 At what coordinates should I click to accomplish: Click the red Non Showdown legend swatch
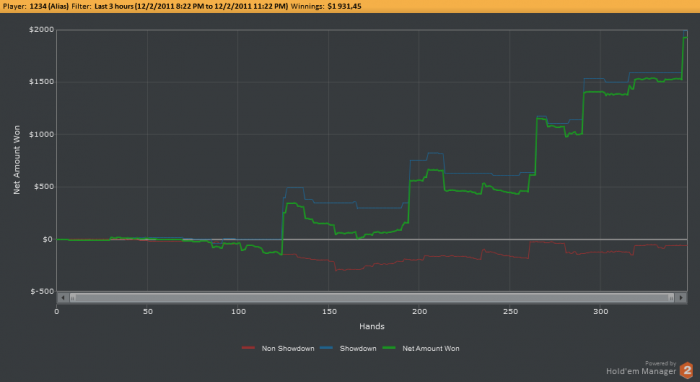(248, 348)
